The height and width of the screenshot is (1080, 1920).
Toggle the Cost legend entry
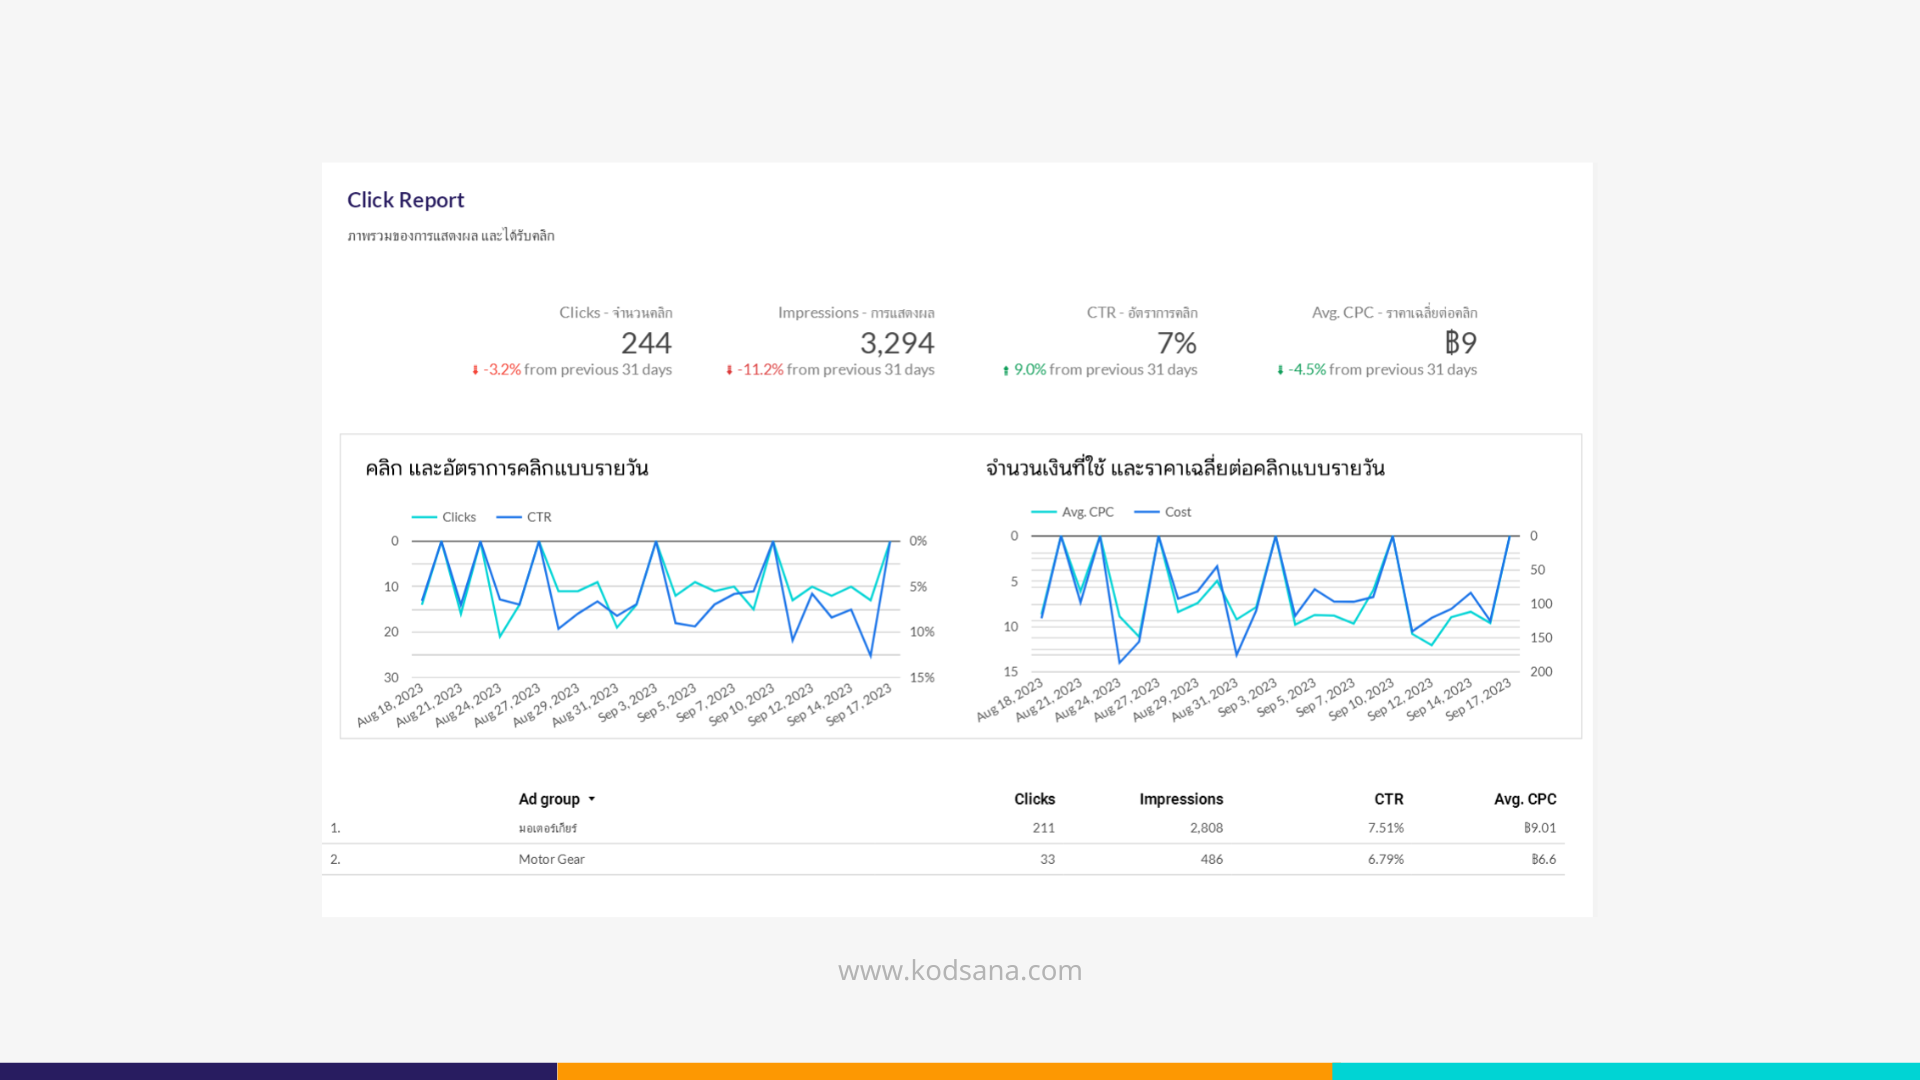[1163, 512]
